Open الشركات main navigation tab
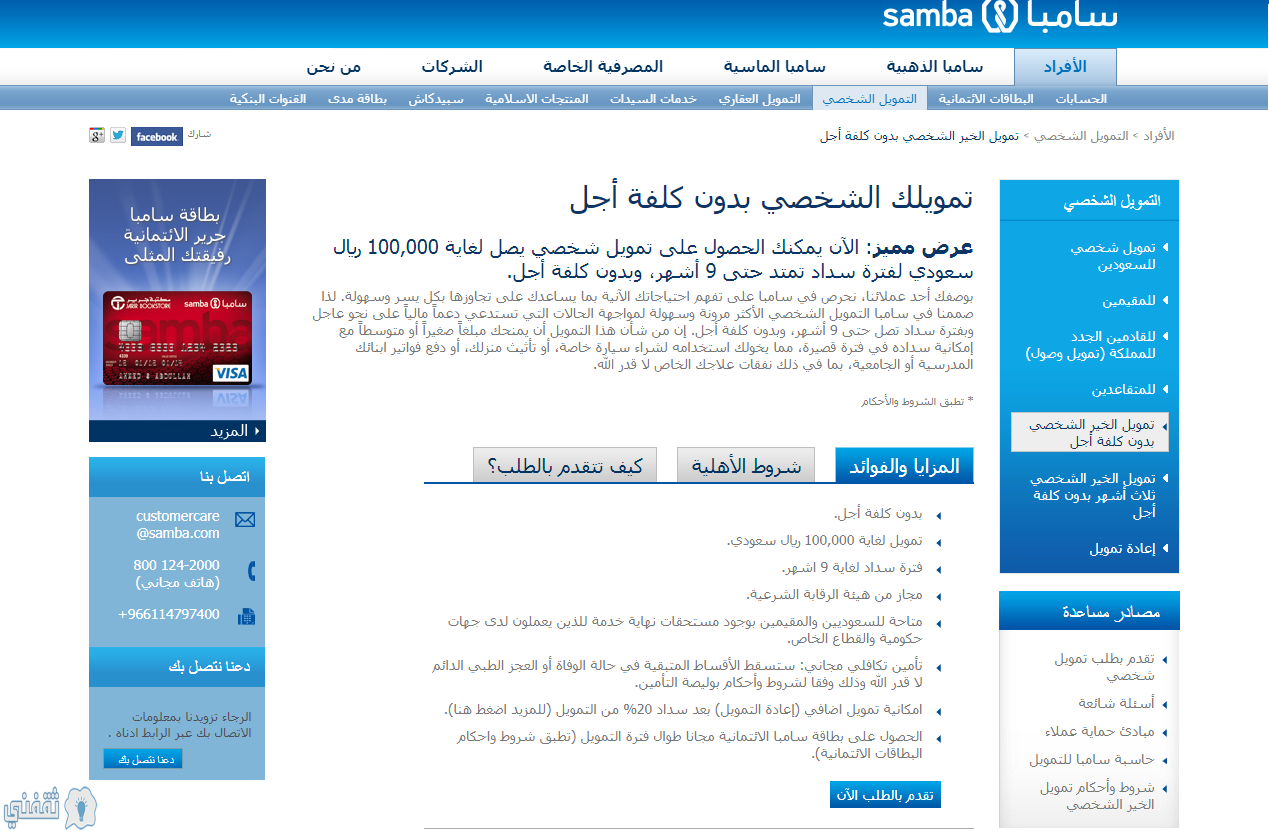The width and height of the screenshot is (1269, 833). pyautogui.click(x=451, y=67)
